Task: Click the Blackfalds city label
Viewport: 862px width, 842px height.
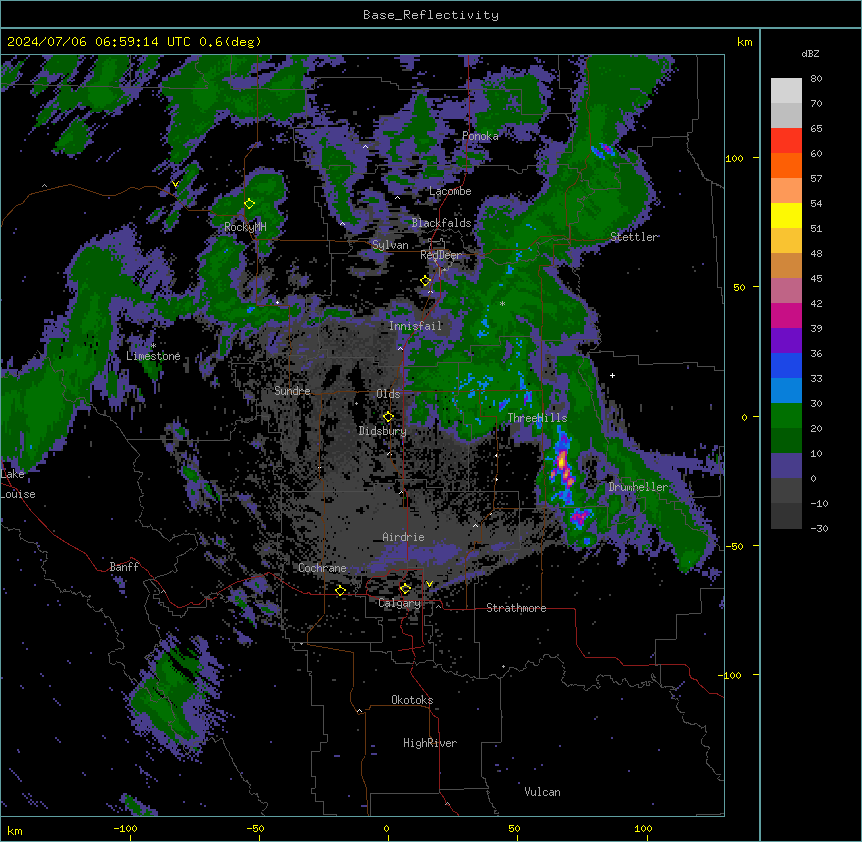Action: pos(441,223)
